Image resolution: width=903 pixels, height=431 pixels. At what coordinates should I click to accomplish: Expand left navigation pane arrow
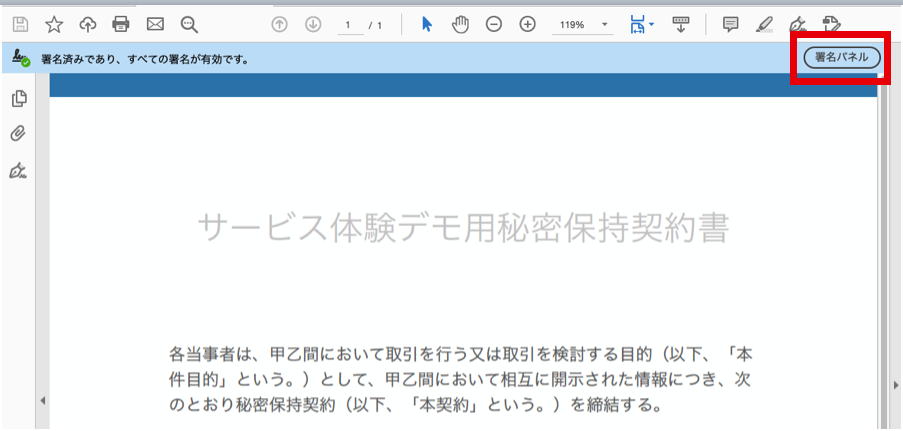[x=42, y=400]
